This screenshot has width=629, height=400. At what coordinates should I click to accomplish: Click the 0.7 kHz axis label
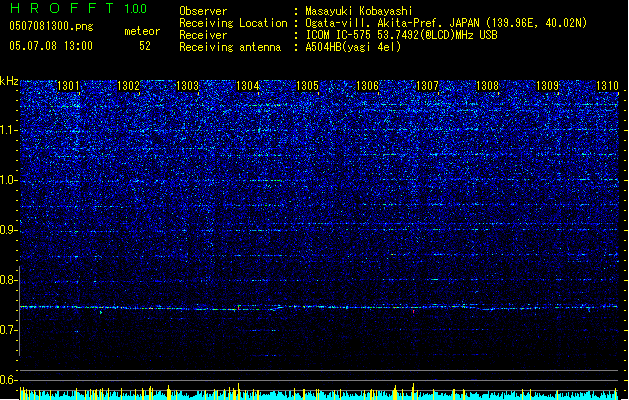pos(9,330)
